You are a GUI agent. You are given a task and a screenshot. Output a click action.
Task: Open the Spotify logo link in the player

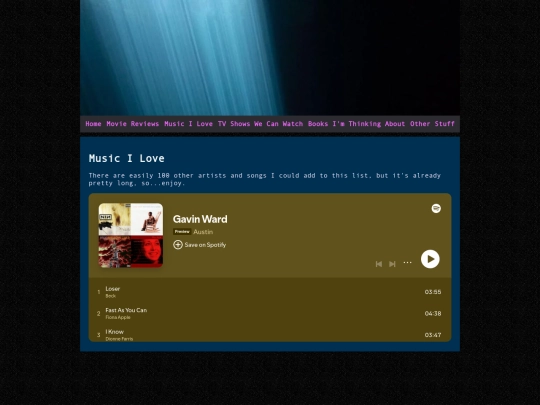436,208
